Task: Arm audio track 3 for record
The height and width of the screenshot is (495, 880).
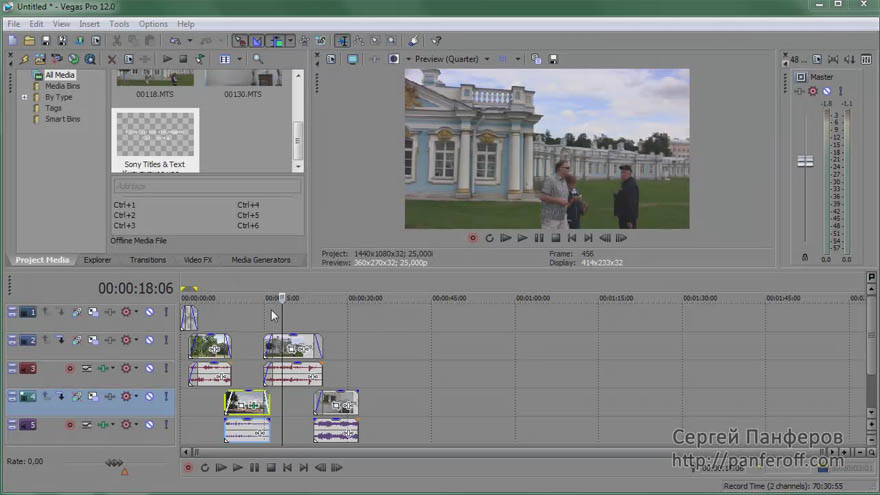Action: [70, 368]
